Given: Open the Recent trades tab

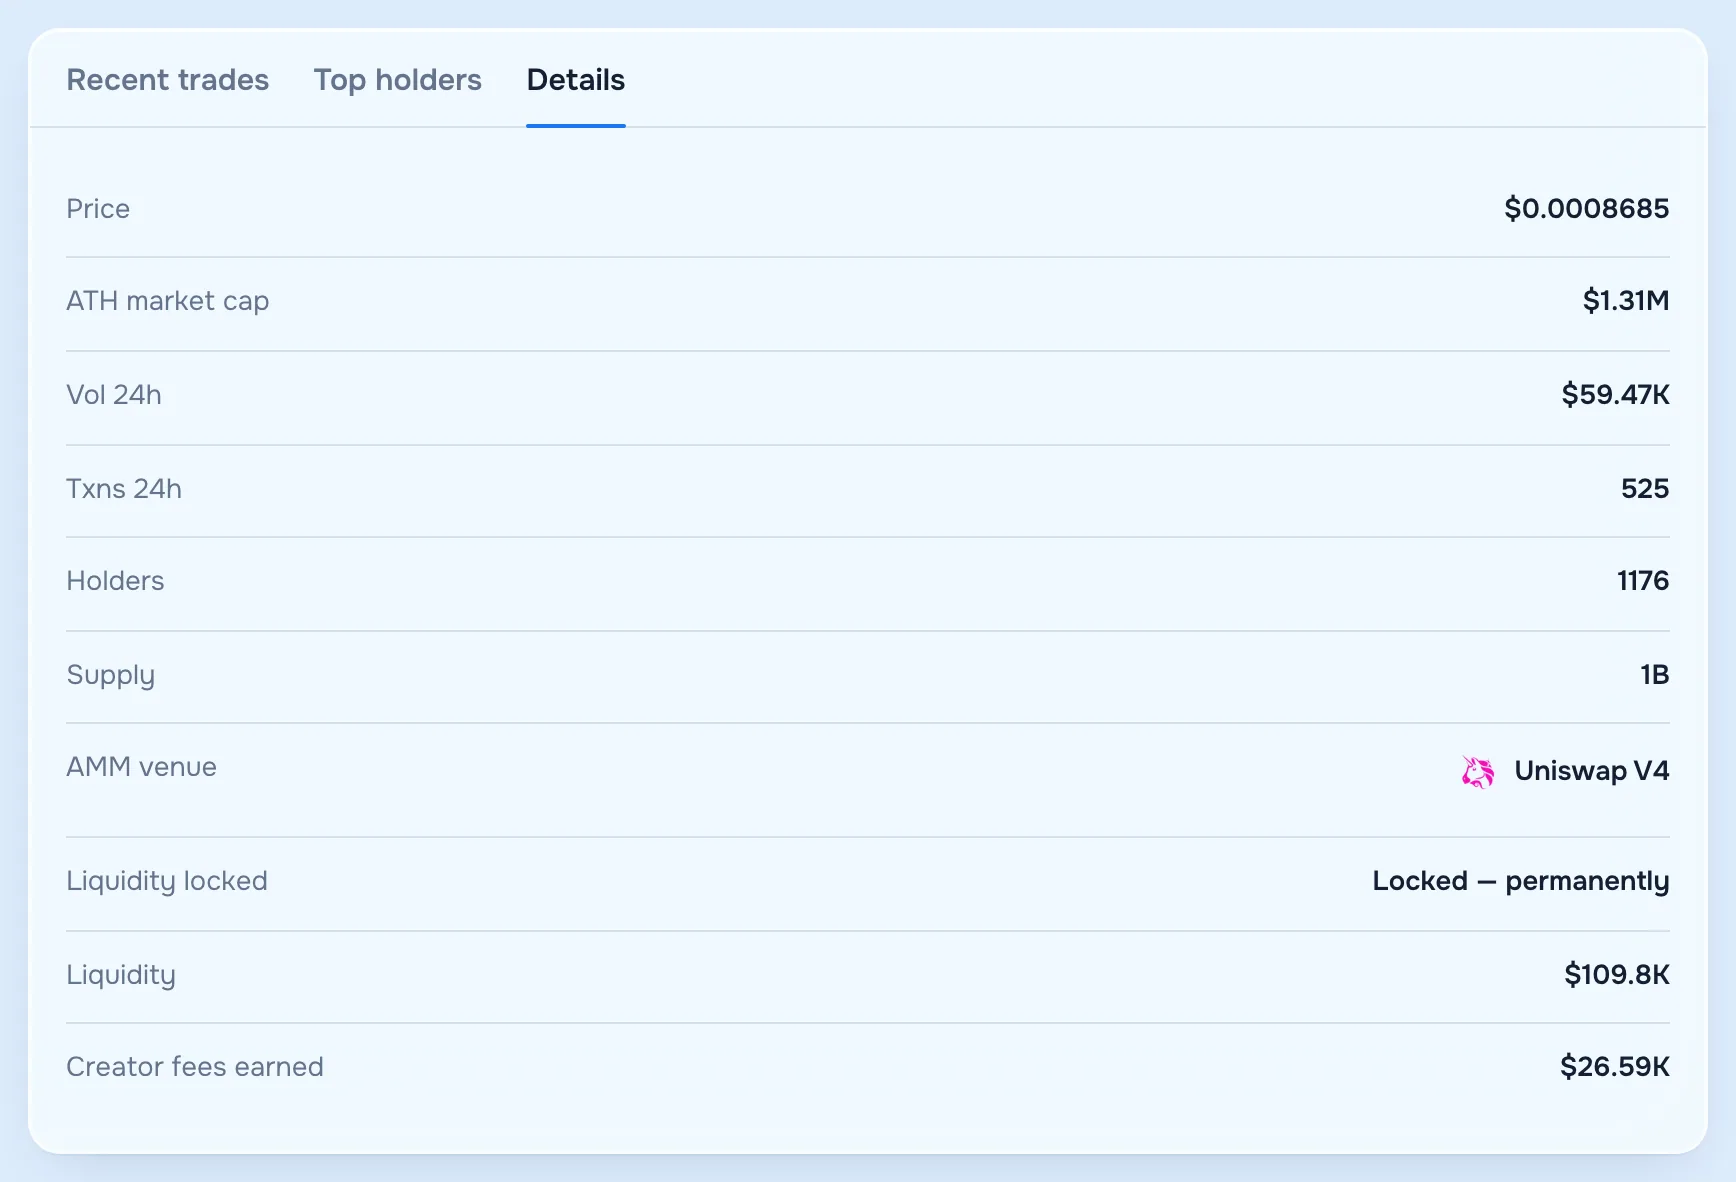Looking at the screenshot, I should tap(167, 80).
